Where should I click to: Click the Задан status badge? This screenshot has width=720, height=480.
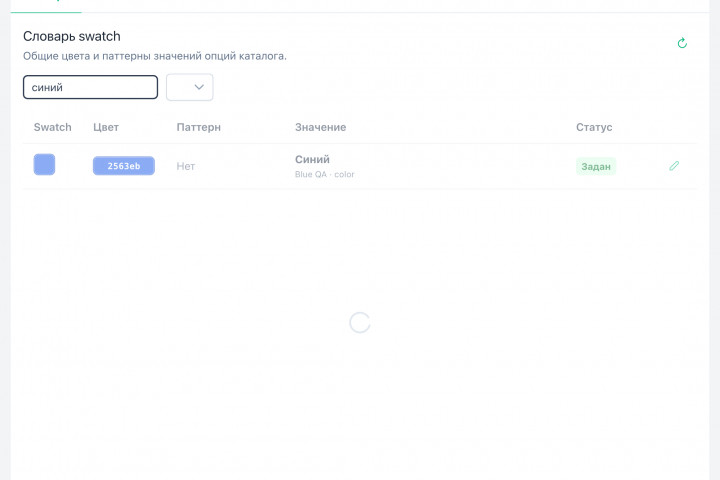(596, 166)
